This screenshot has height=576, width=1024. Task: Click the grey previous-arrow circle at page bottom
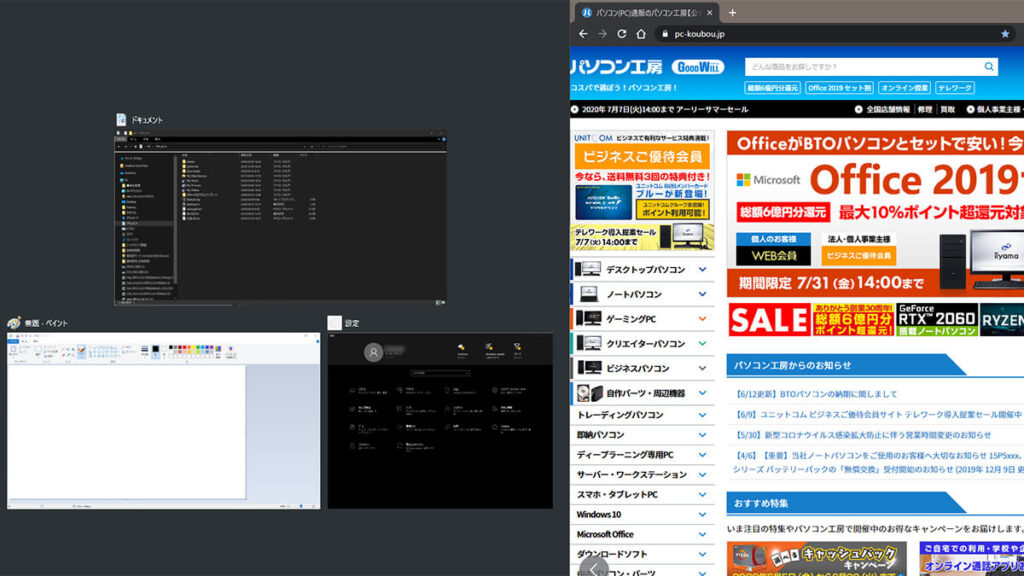pos(594,568)
